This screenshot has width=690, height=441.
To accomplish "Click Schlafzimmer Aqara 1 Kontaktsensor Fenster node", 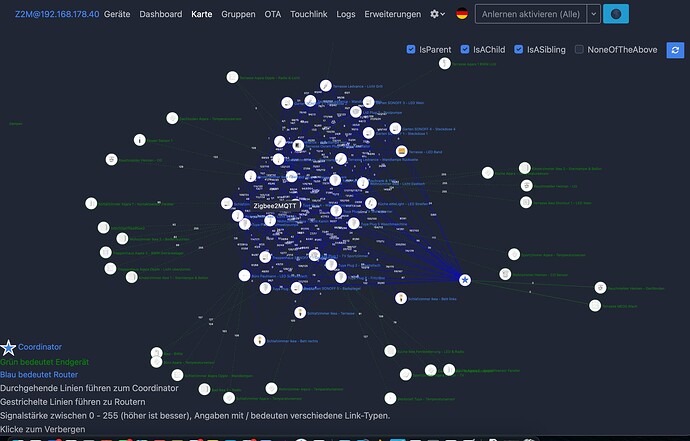I will click(x=91, y=203).
